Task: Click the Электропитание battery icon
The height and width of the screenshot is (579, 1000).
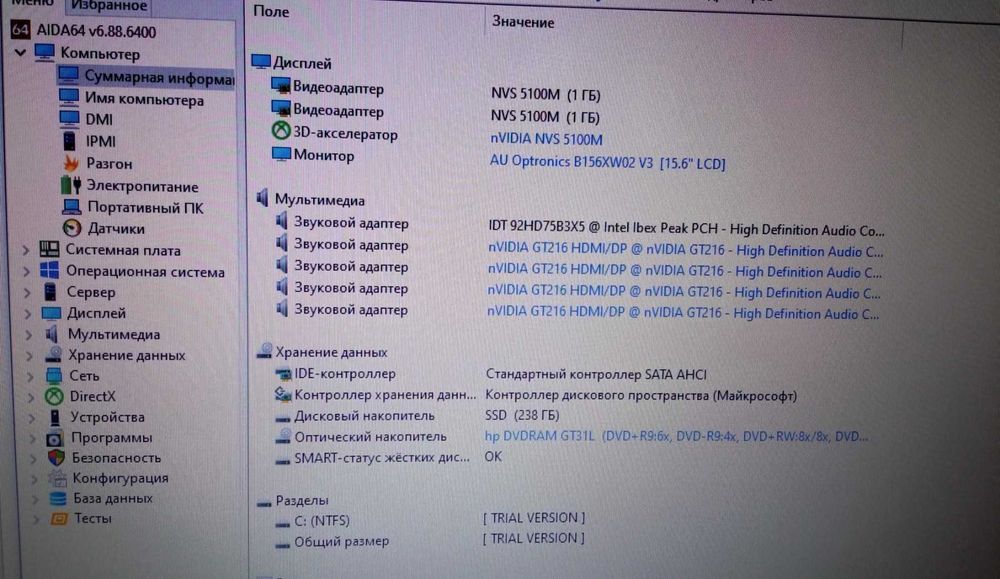Action: tap(71, 186)
